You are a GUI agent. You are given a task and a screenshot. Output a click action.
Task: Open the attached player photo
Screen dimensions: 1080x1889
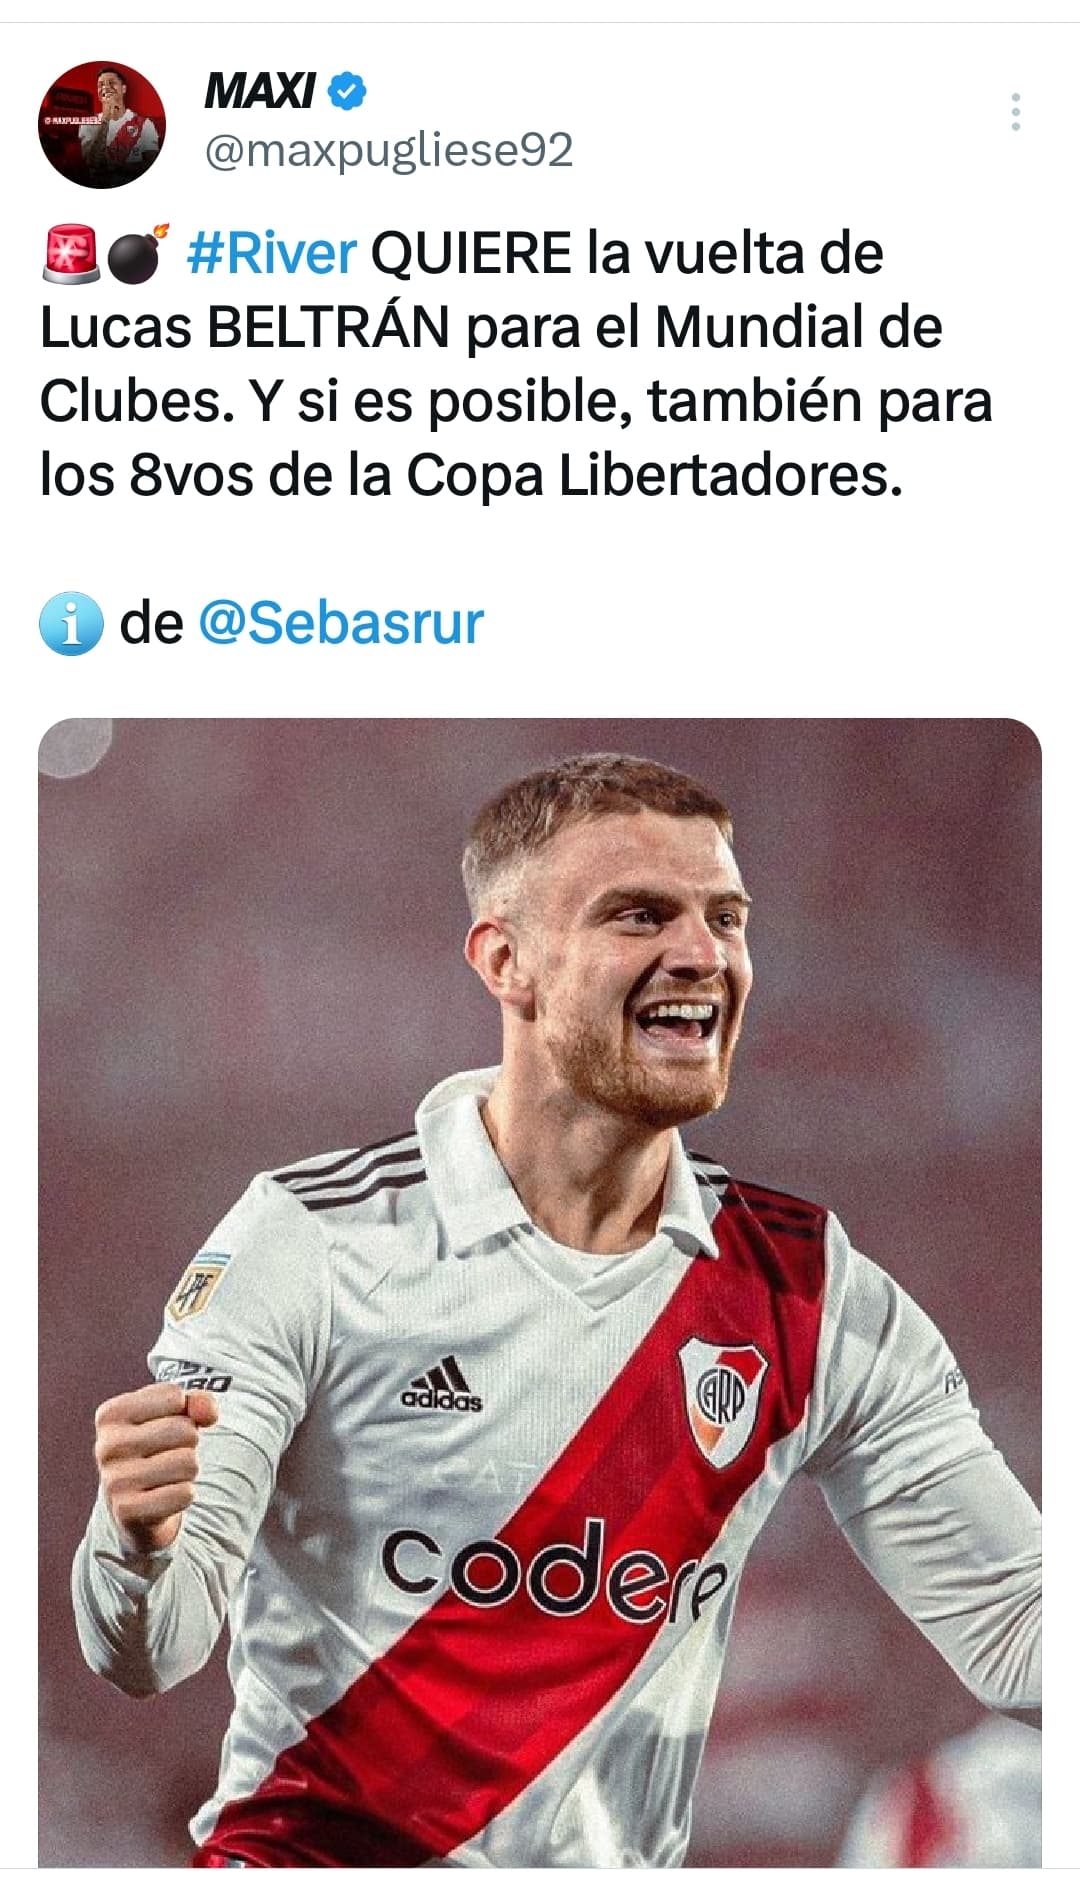point(540,1292)
